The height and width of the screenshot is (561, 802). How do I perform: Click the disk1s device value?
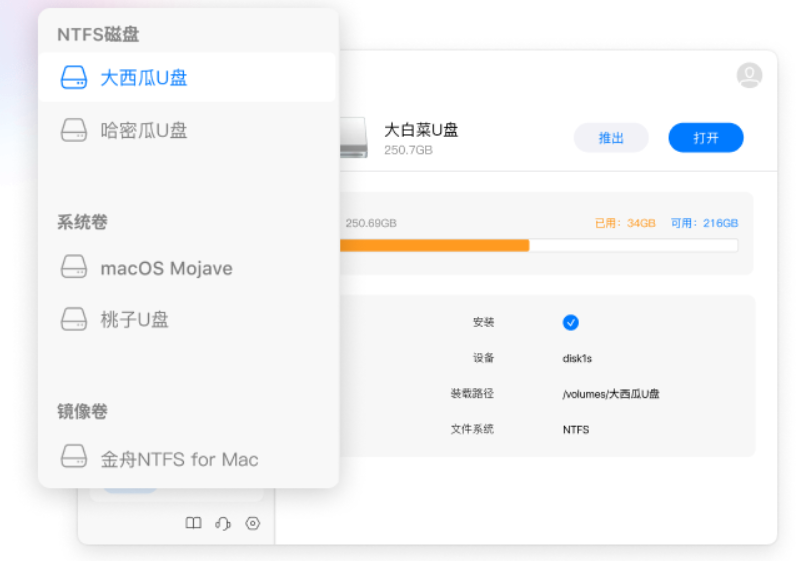click(x=577, y=358)
